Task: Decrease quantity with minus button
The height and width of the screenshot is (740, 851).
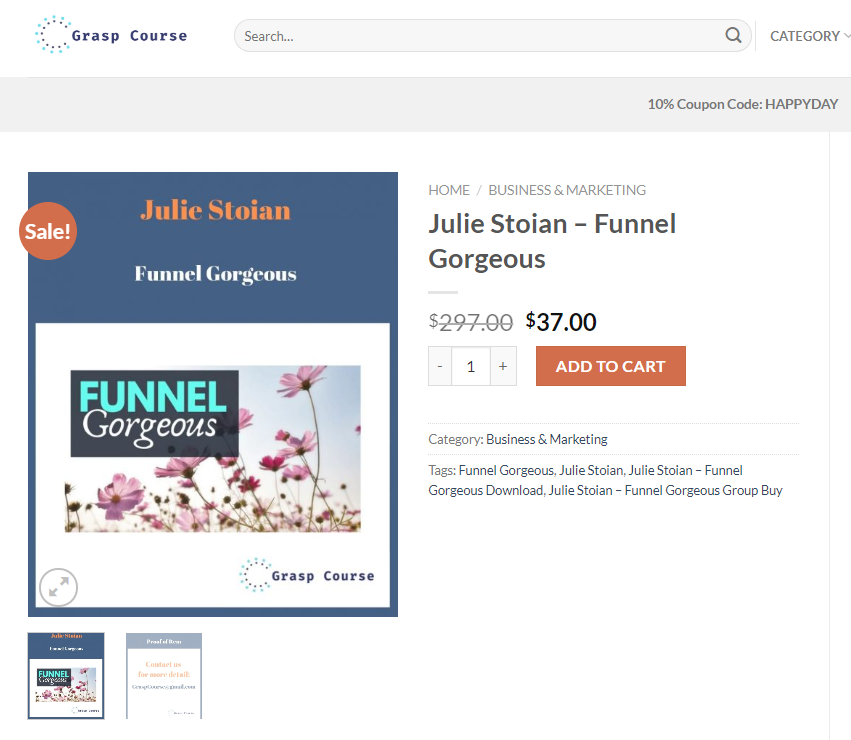Action: 440,366
